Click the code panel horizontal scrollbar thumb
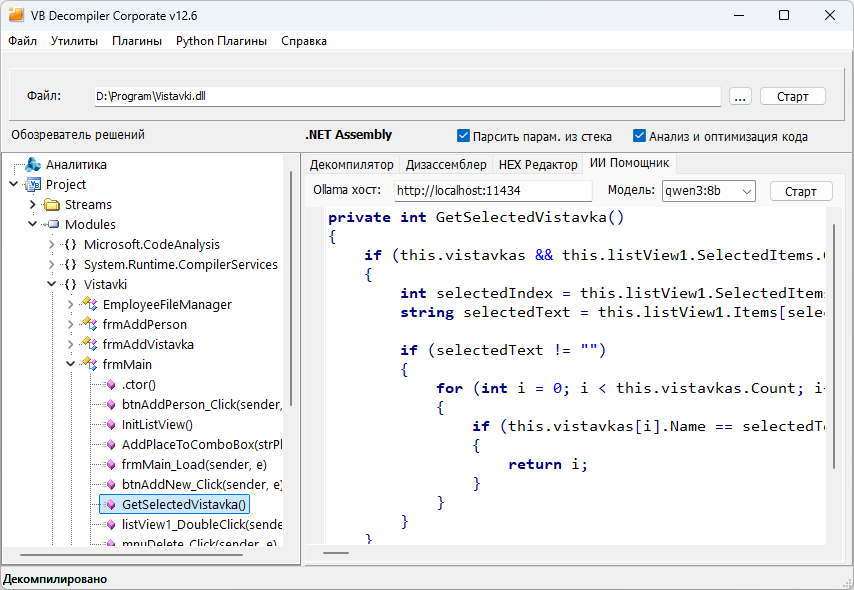Image resolution: width=854 pixels, height=590 pixels. 336,553
